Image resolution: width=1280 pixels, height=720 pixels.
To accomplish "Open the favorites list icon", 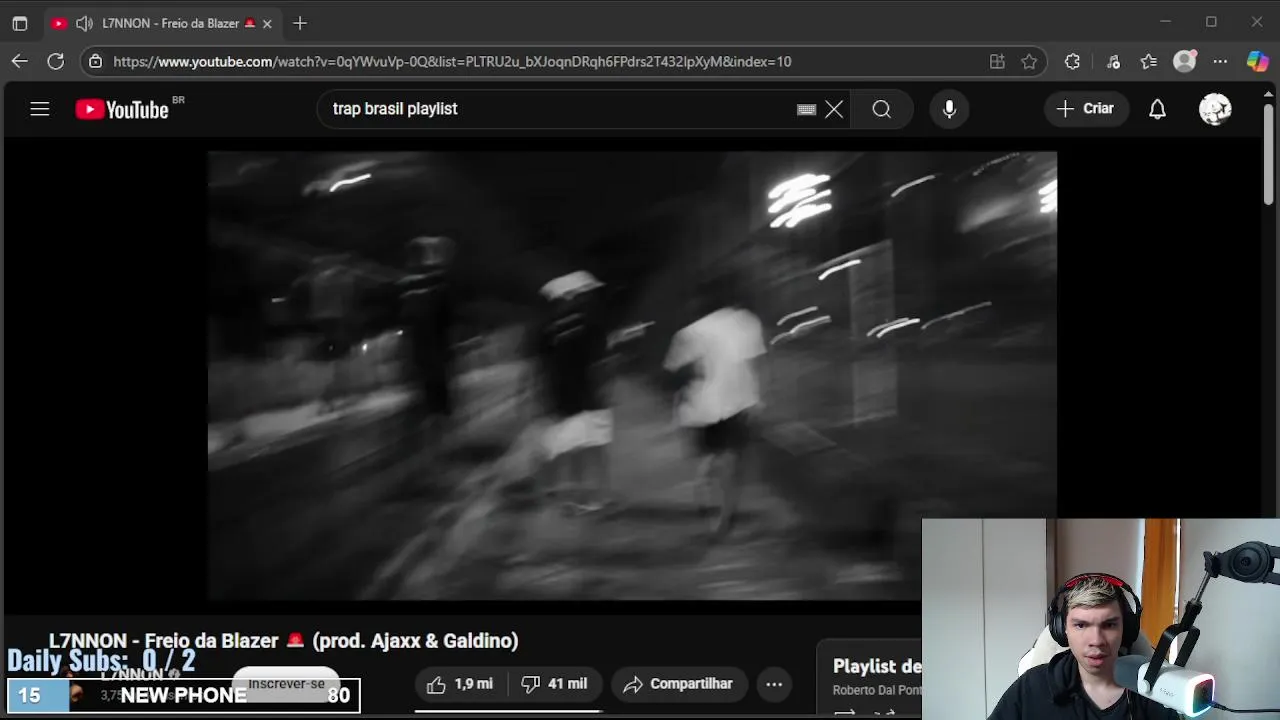I will (1149, 61).
